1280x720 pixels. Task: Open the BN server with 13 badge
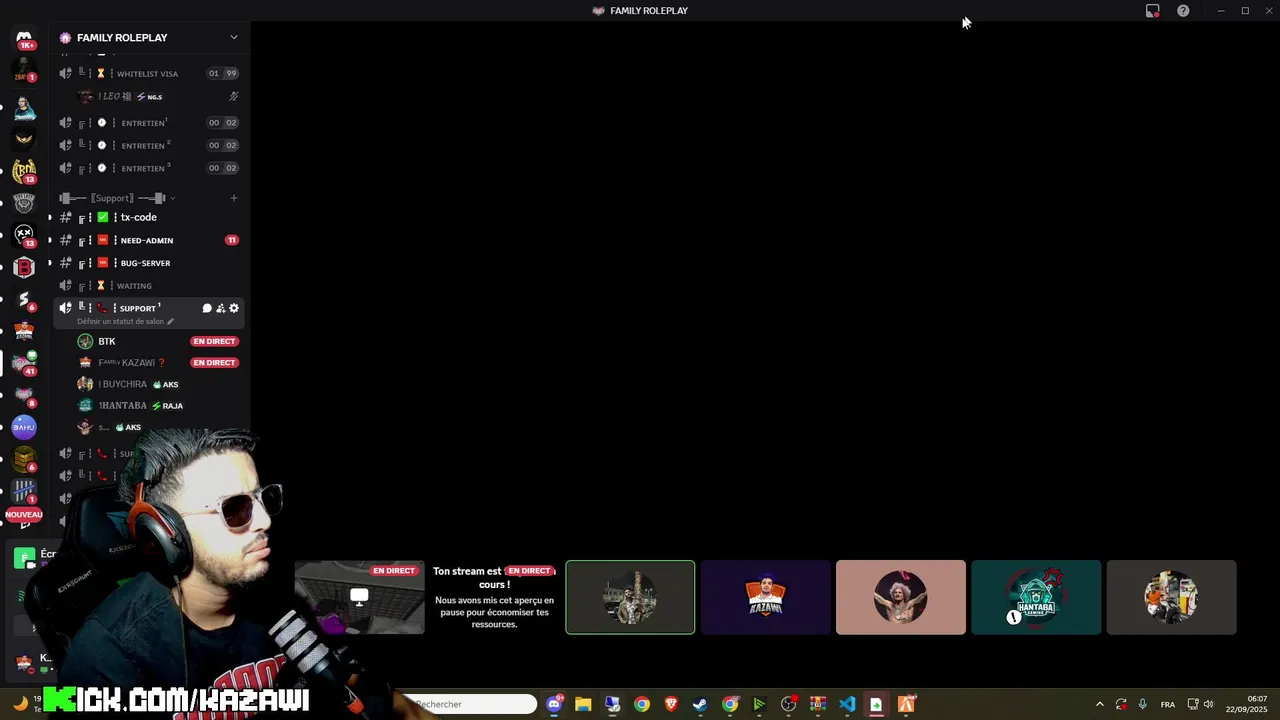tap(24, 171)
